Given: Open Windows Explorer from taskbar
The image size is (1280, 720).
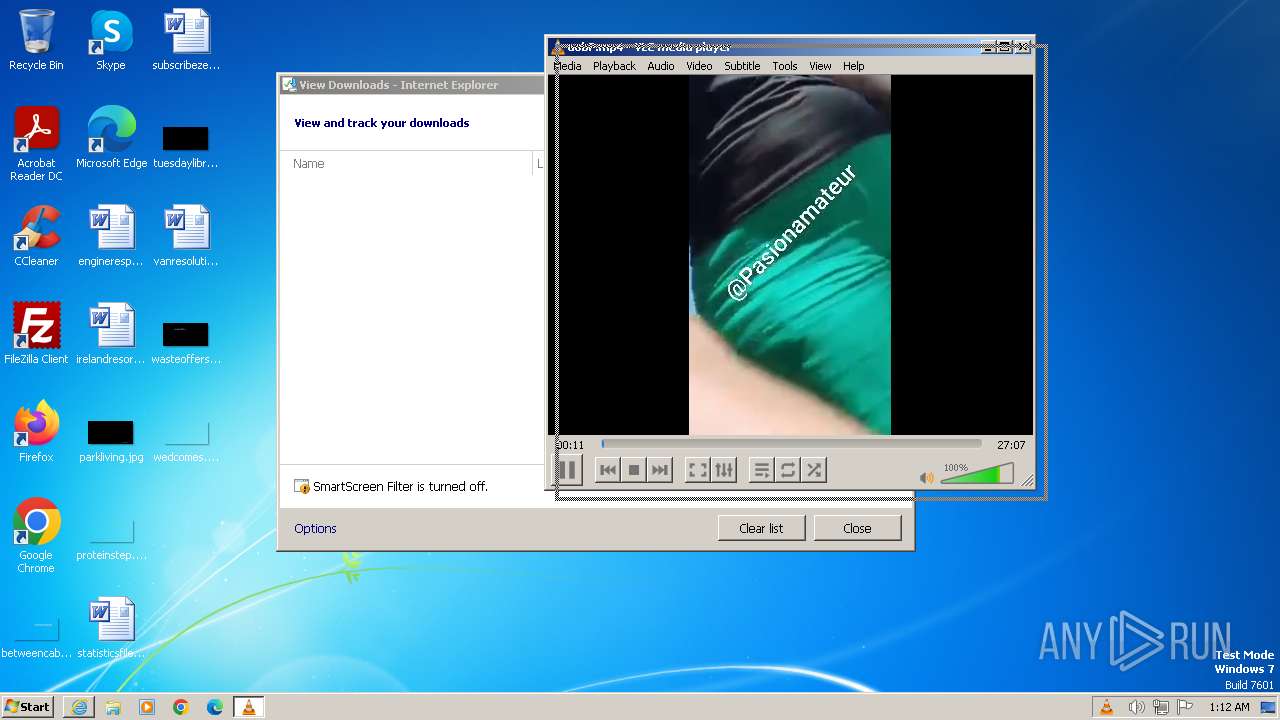Looking at the screenshot, I should click(x=113, y=707).
